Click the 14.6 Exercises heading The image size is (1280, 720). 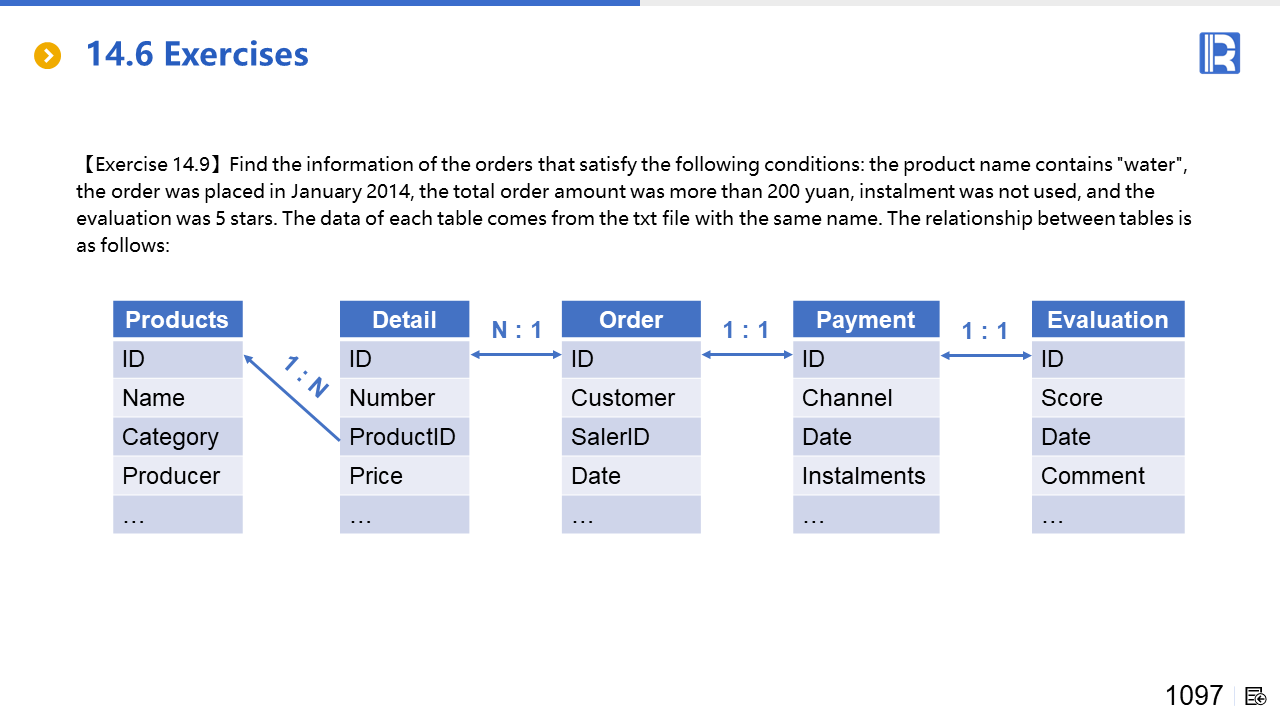click(197, 54)
